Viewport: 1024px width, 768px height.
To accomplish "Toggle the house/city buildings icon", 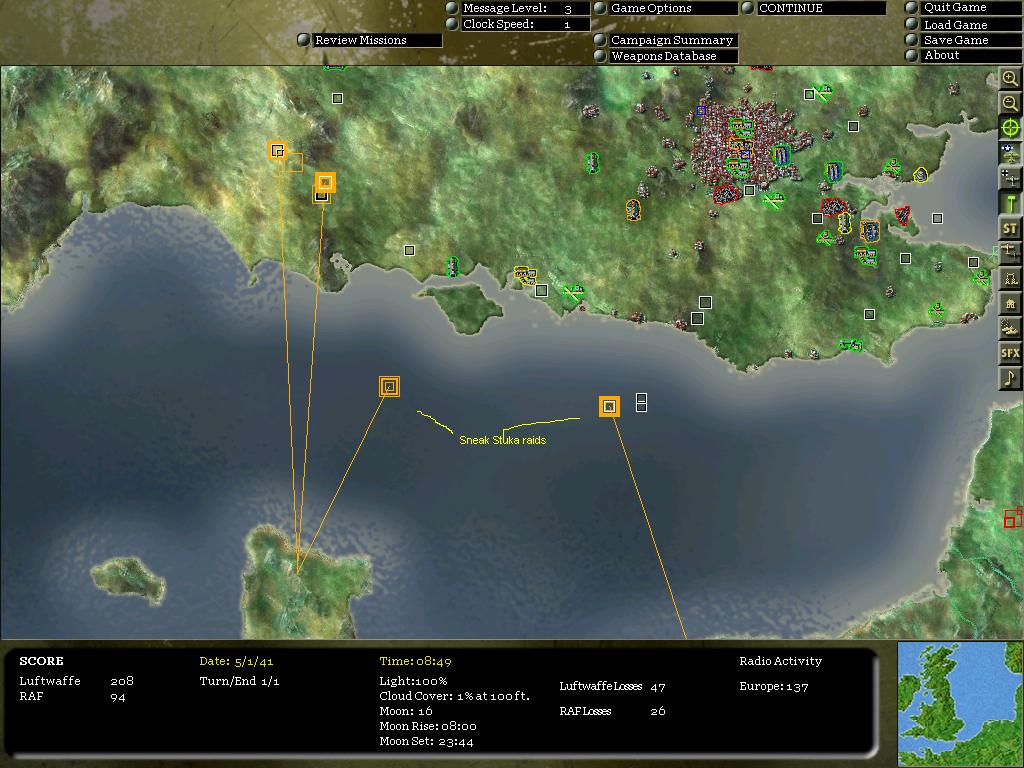I will (x=1010, y=303).
